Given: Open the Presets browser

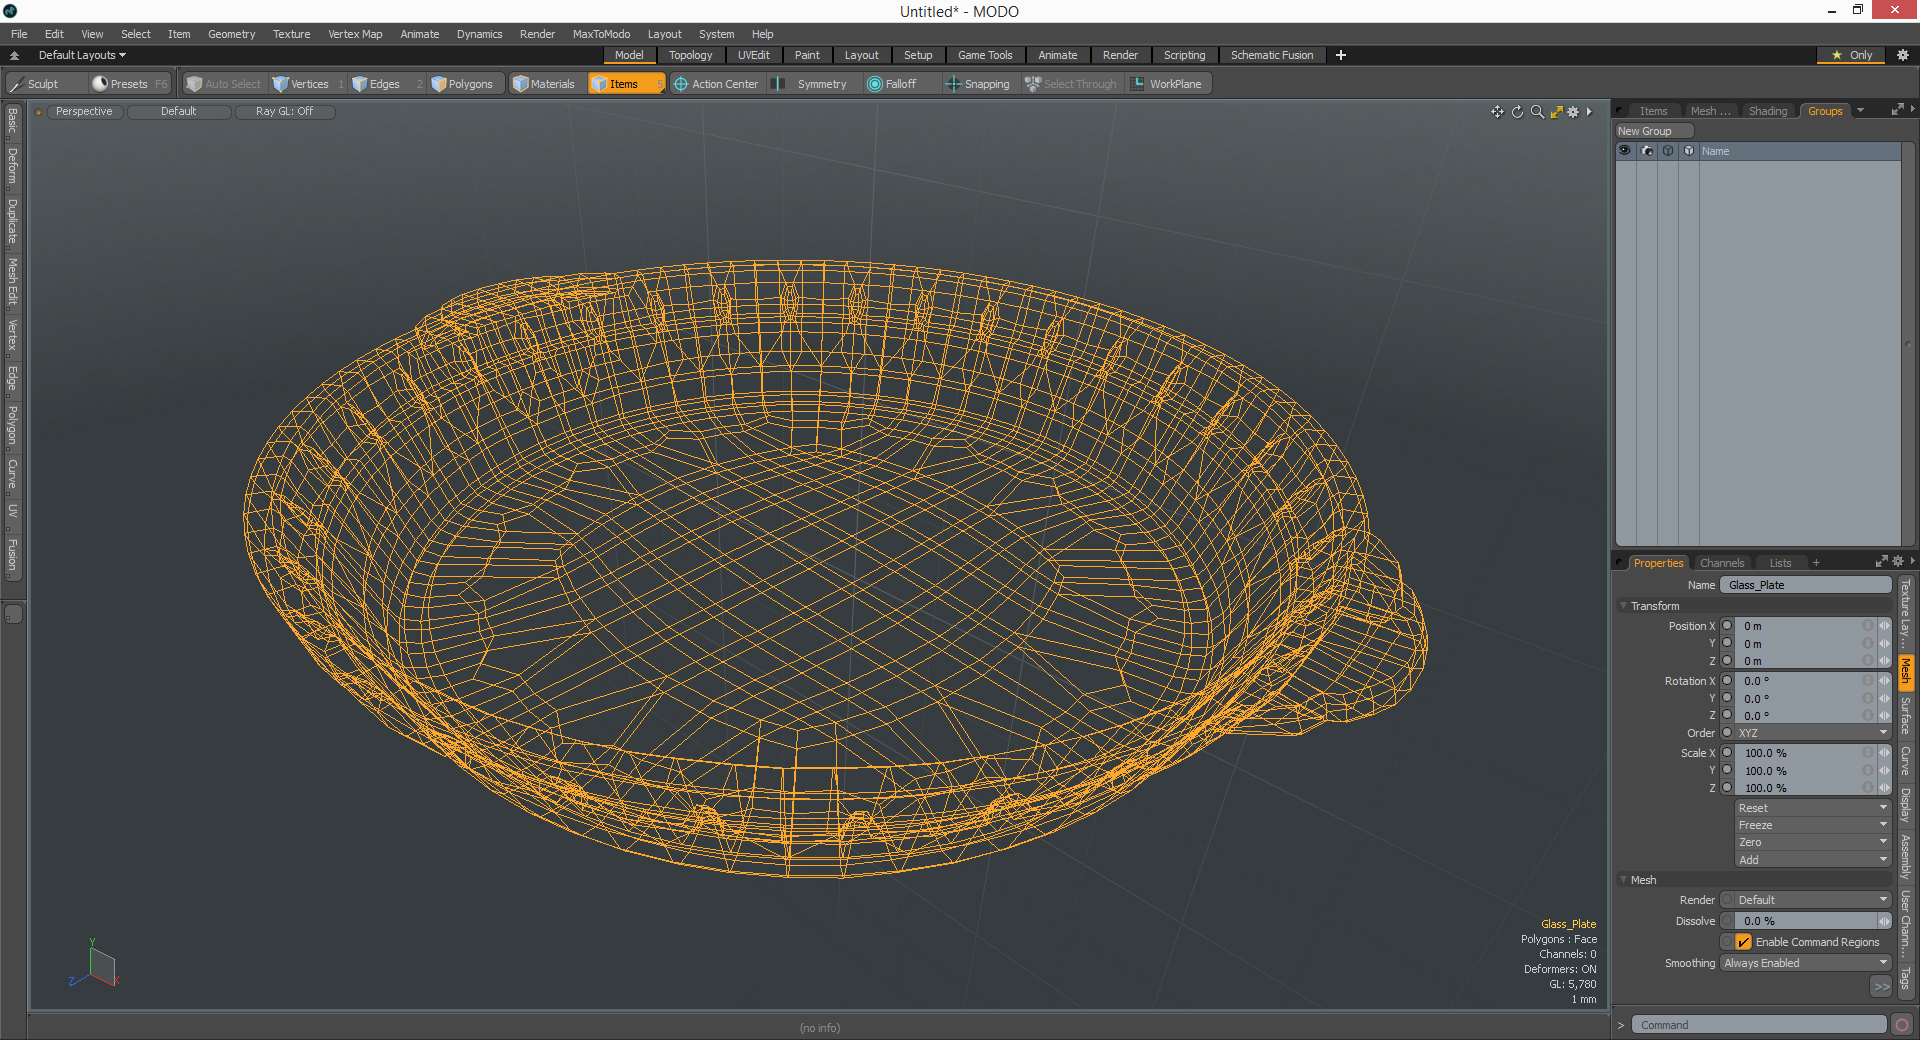Looking at the screenshot, I should click(129, 84).
